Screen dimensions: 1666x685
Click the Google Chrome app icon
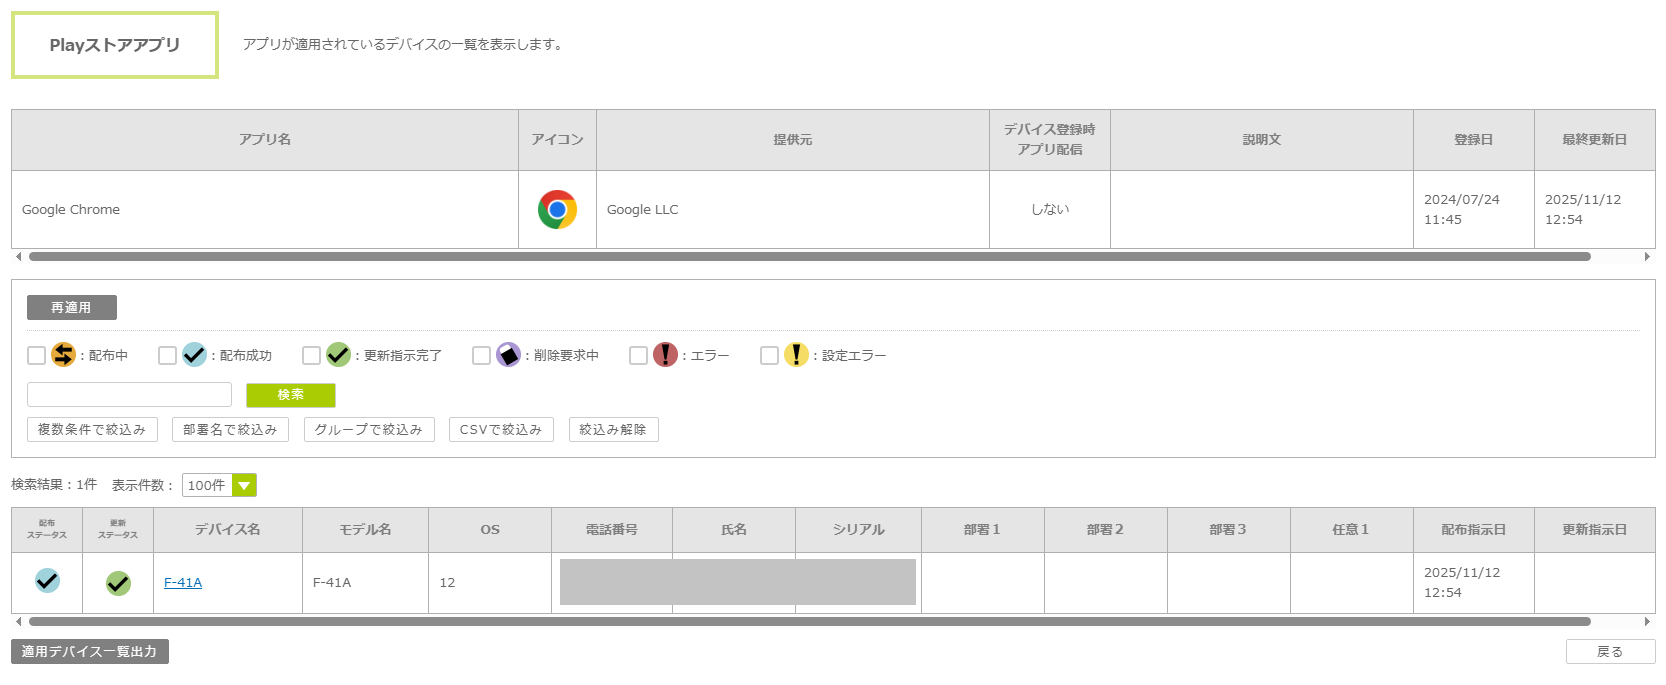coord(557,210)
